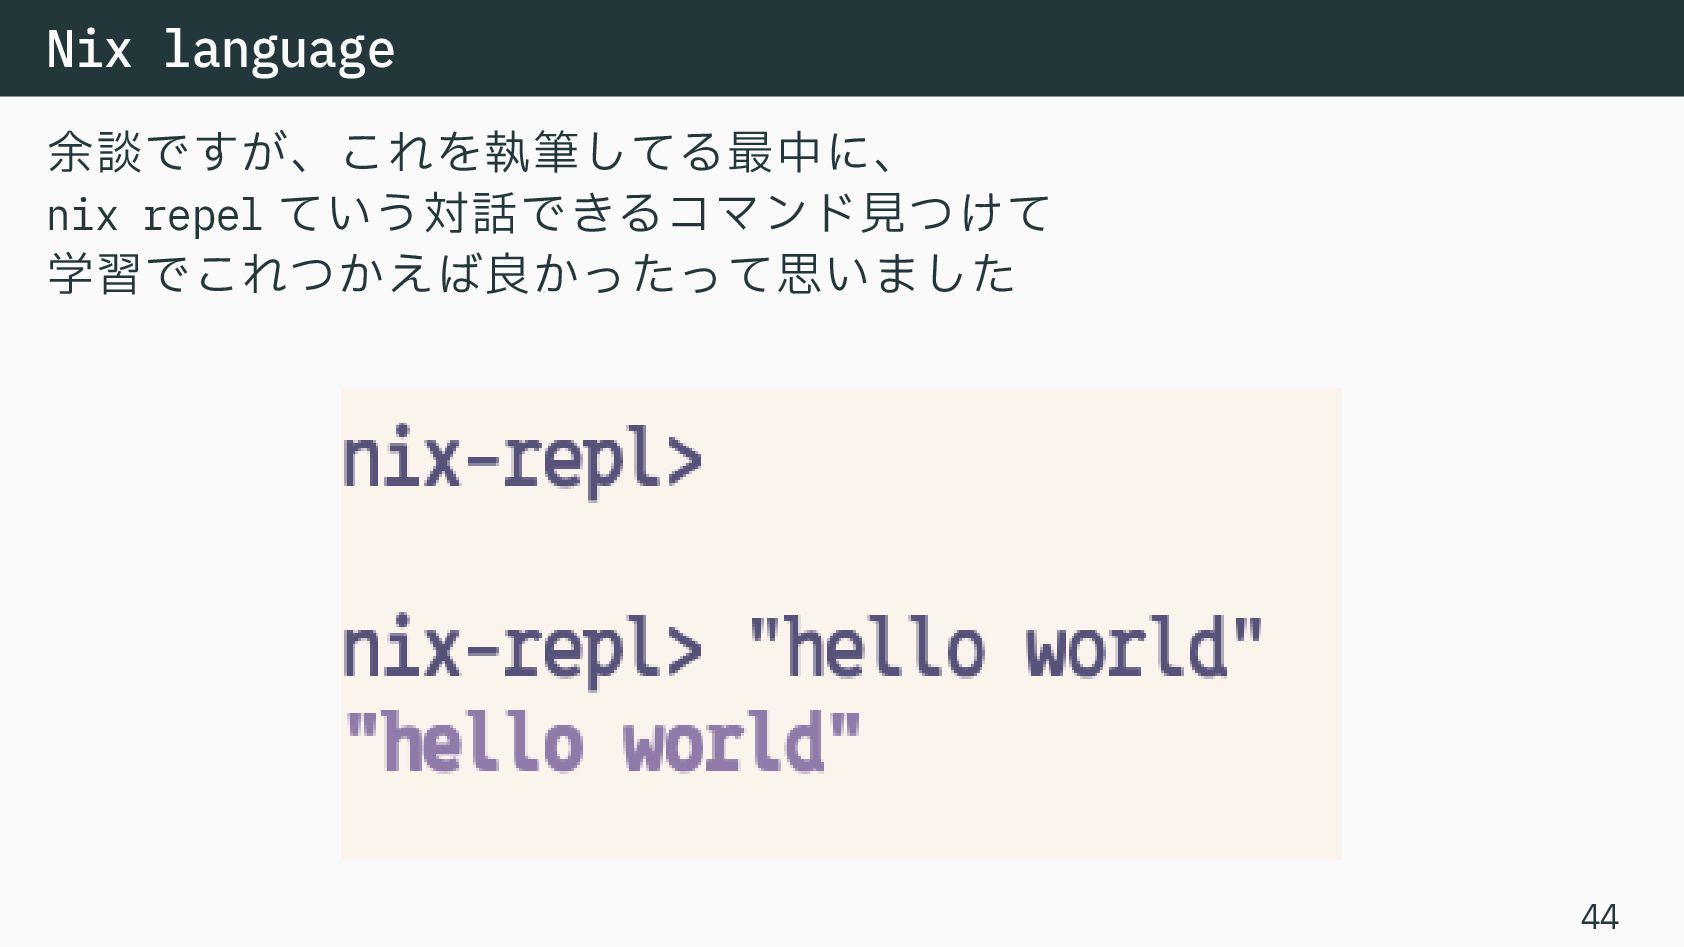Click the text 最中に in the first line
Image resolution: width=1684 pixels, height=947 pixels.
(x=799, y=152)
